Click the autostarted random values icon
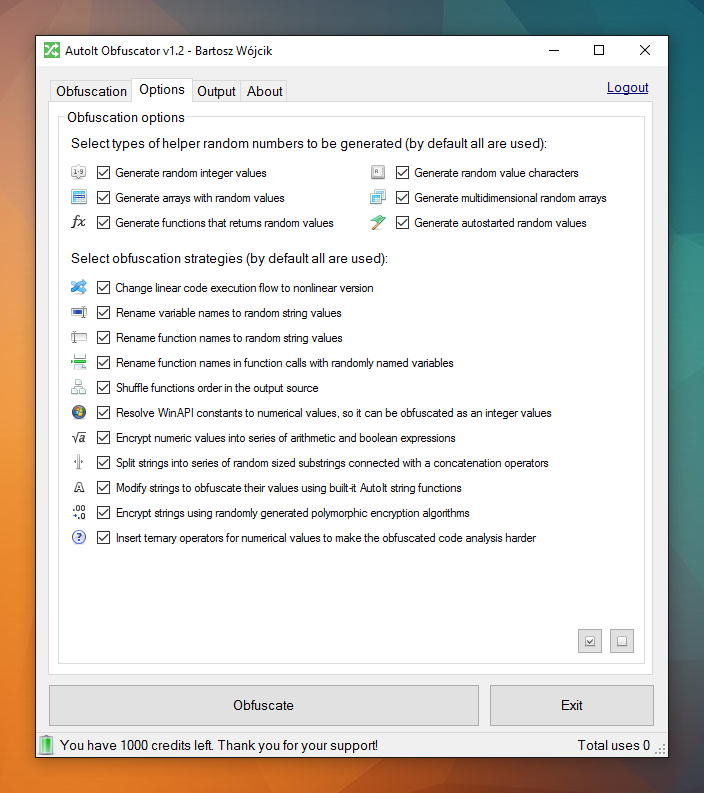The height and width of the screenshot is (793, 704). coord(377,223)
